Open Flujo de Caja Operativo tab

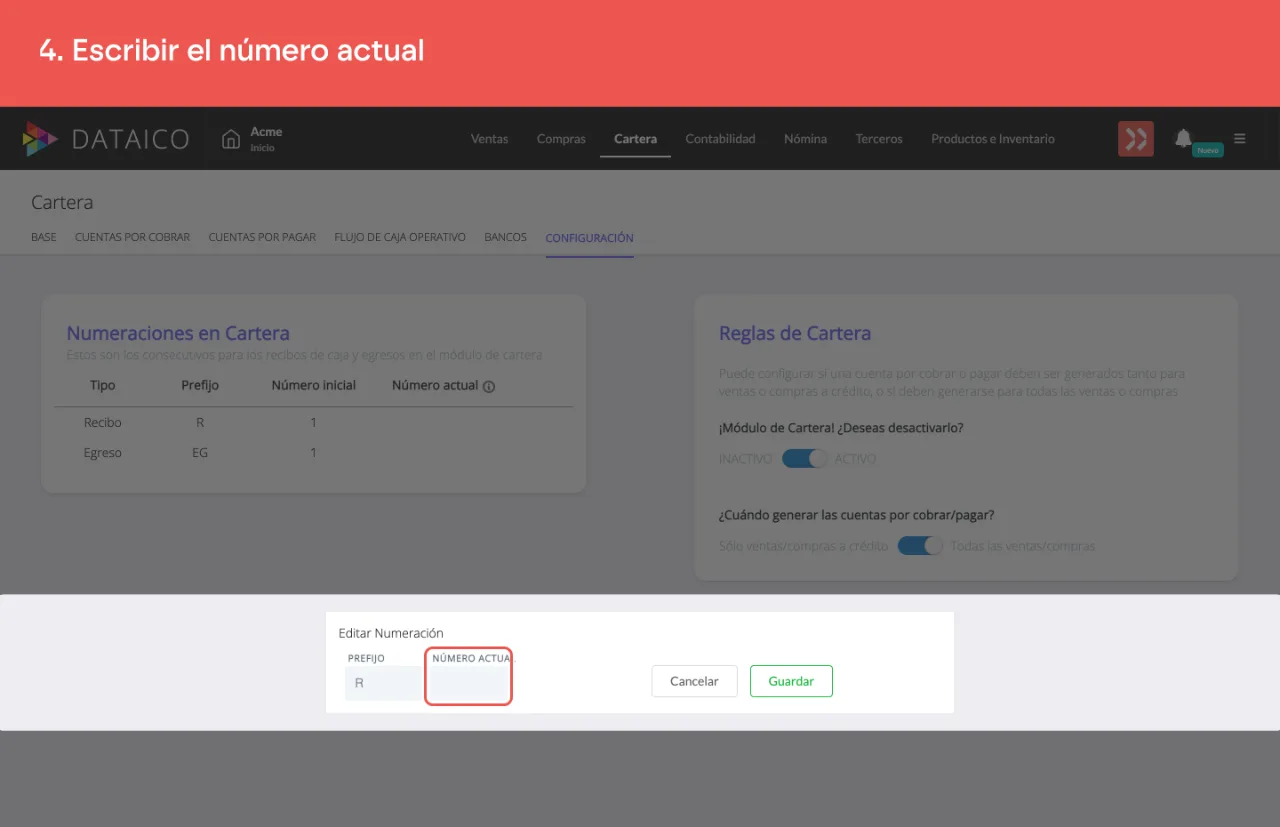click(400, 238)
